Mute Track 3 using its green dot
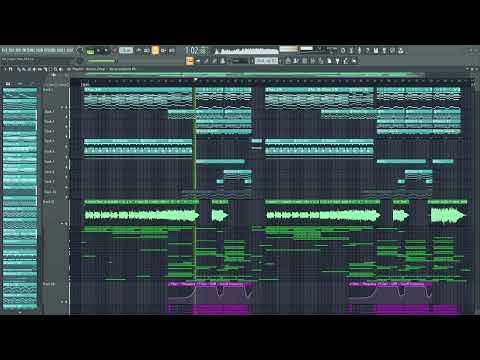 click(x=66, y=127)
